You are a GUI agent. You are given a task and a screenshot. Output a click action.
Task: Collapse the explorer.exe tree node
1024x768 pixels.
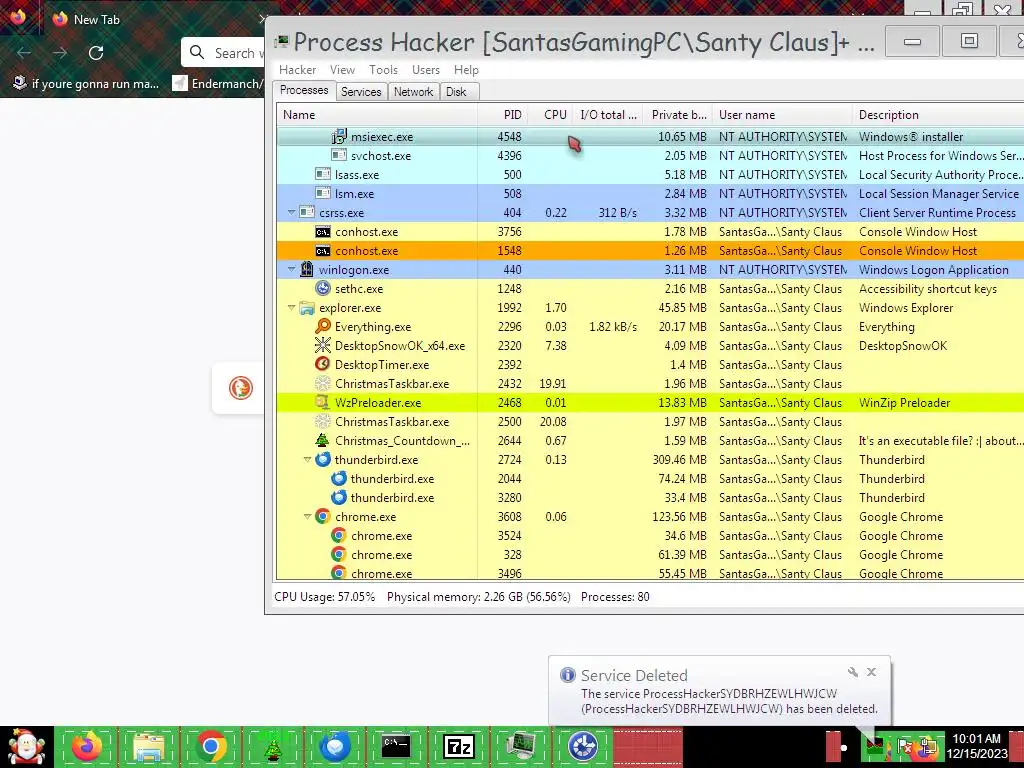[291, 307]
